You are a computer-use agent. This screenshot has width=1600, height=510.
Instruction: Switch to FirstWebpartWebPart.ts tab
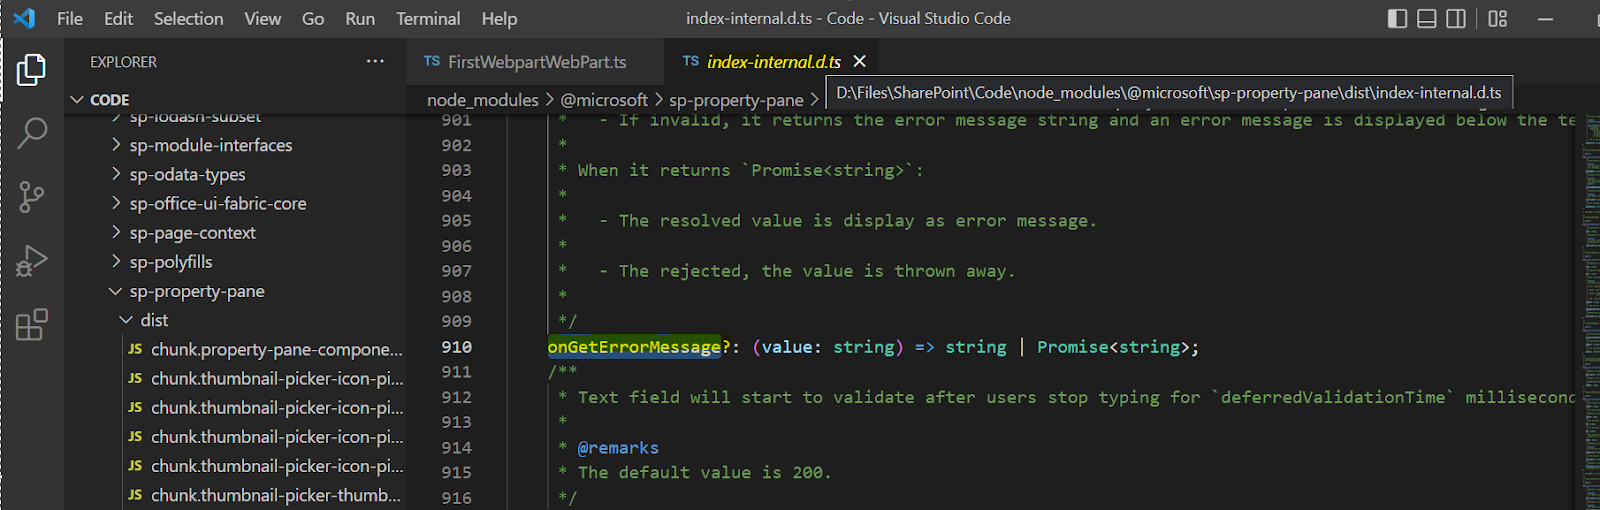pyautogui.click(x=535, y=61)
